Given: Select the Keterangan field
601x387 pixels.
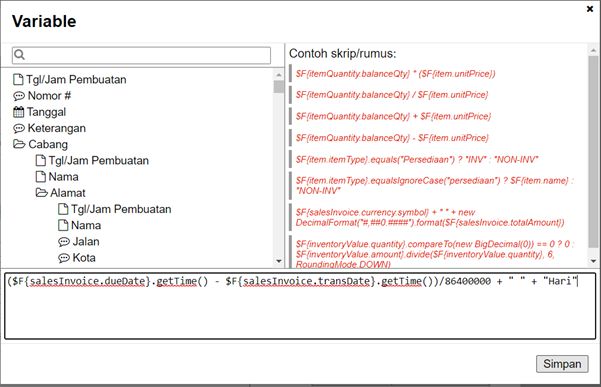Looking at the screenshot, I should 56,128.
